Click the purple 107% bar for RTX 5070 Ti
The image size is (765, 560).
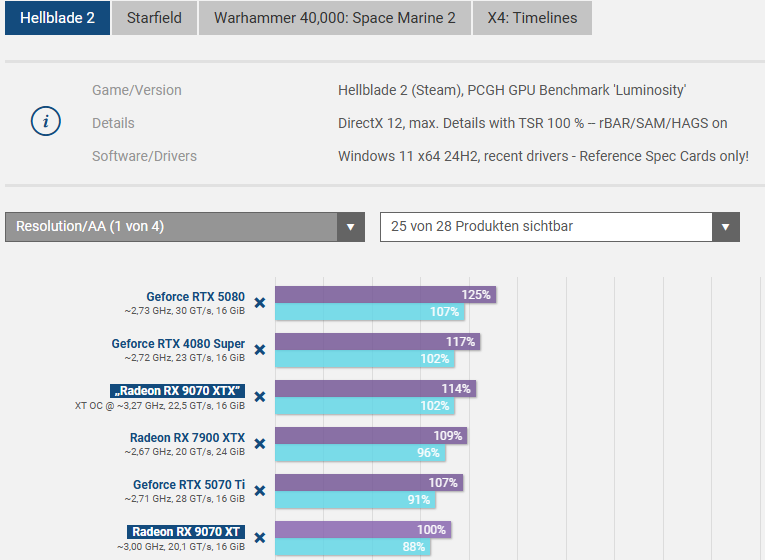point(369,482)
